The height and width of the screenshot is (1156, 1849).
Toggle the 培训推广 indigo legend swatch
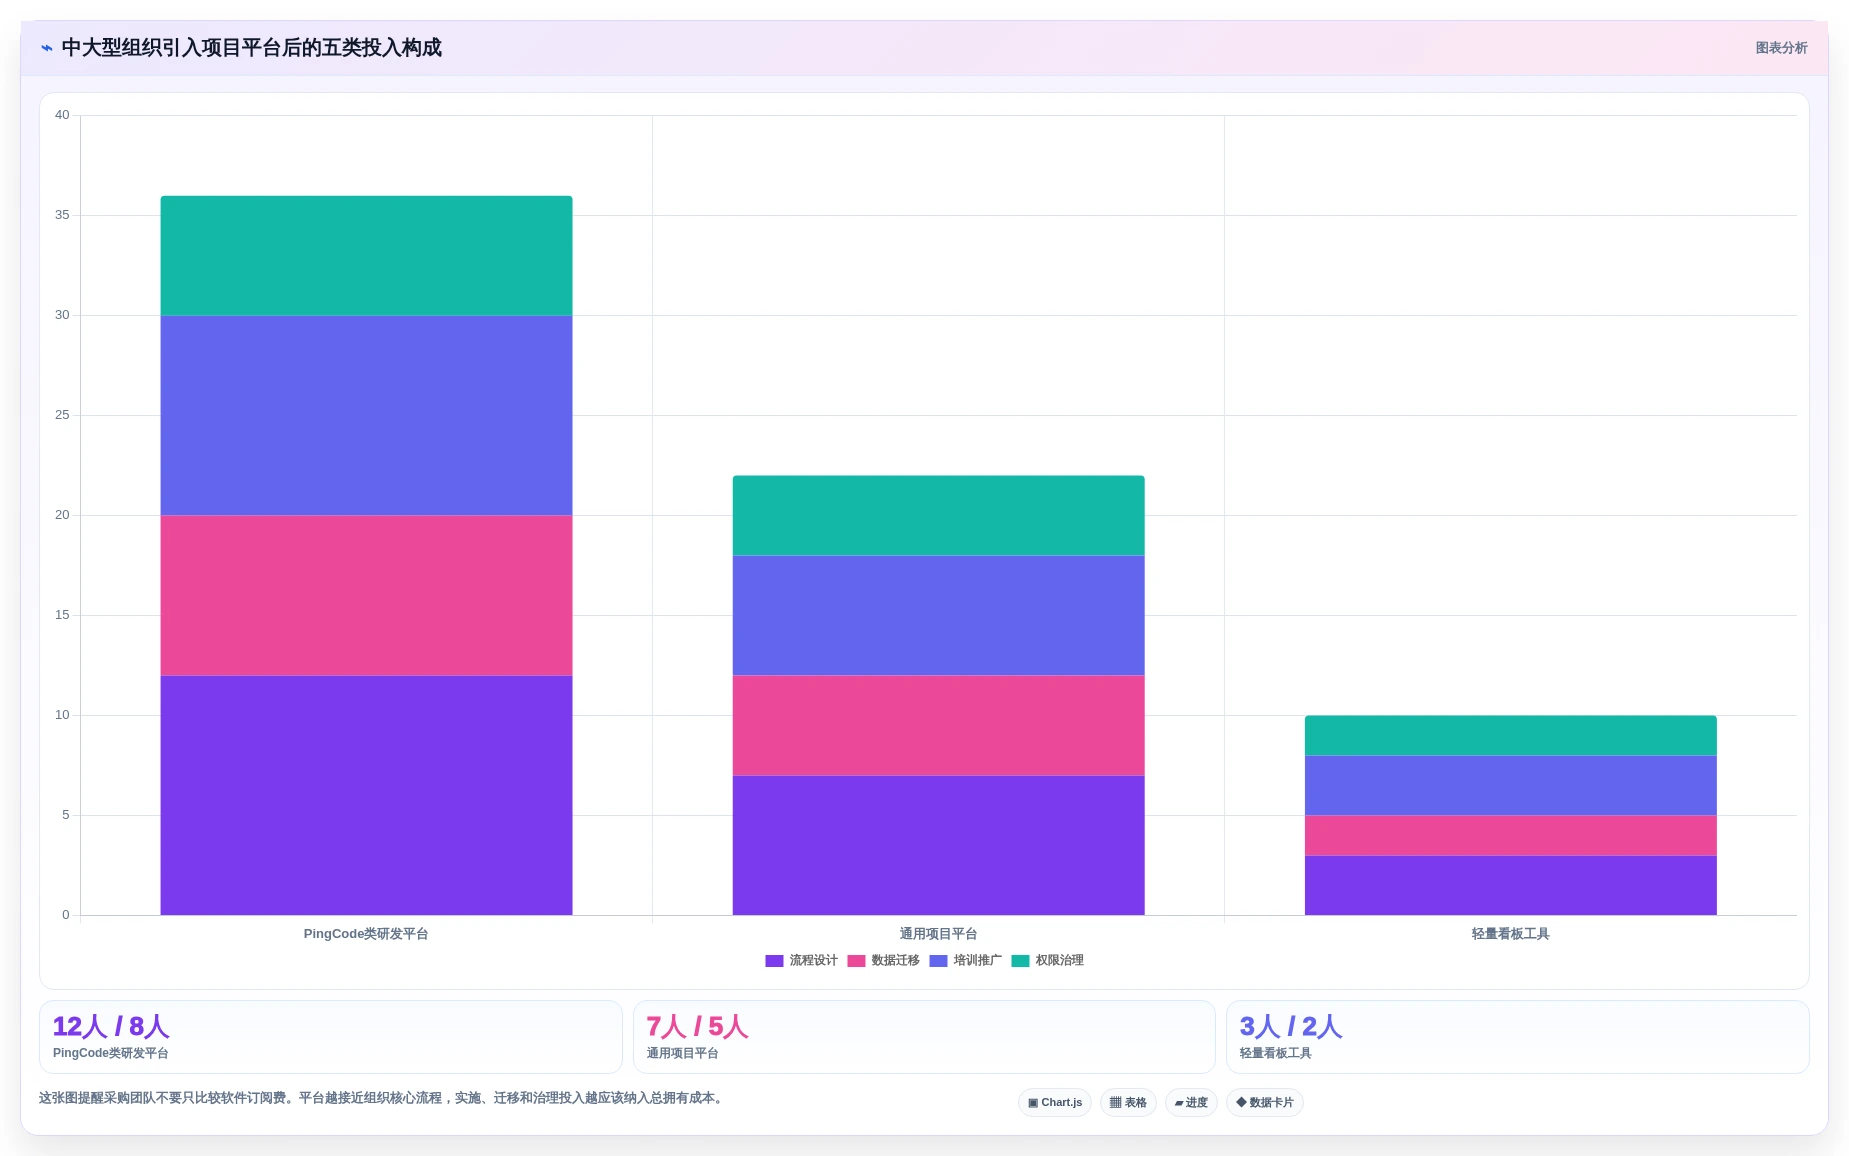(x=938, y=961)
